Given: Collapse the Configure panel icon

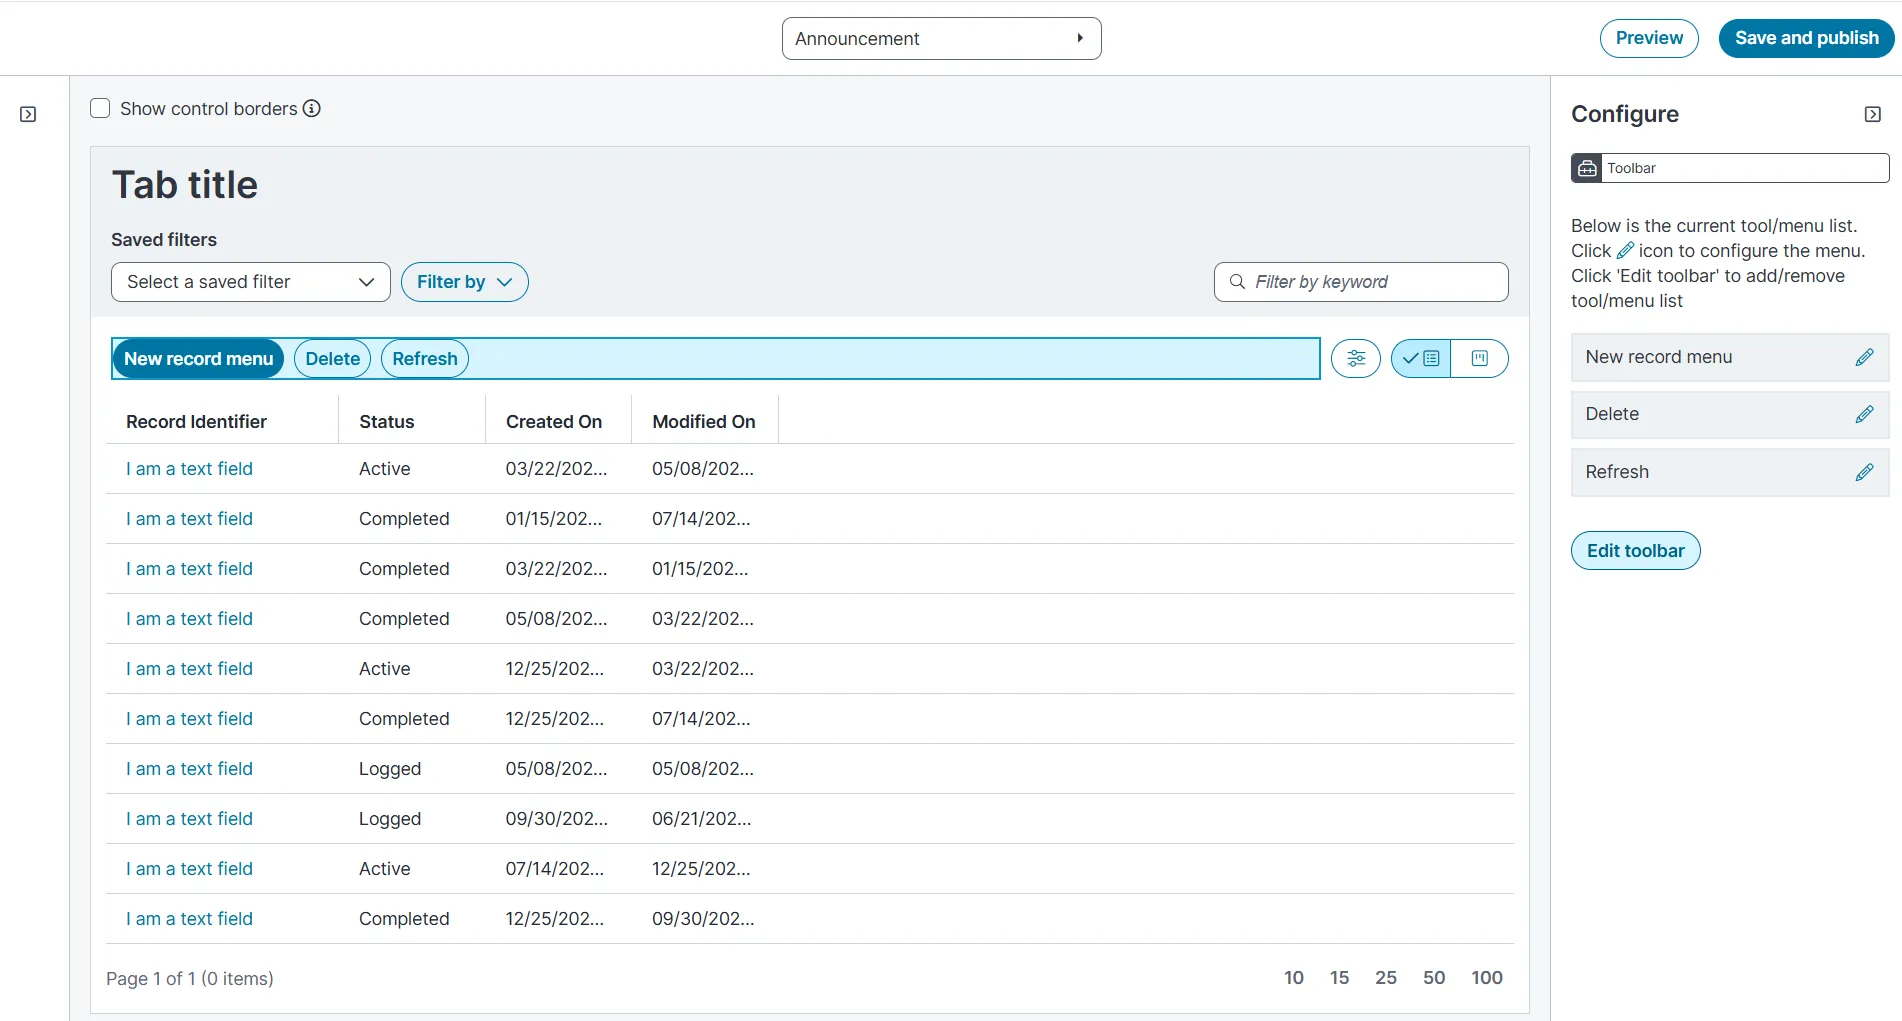Looking at the screenshot, I should tap(1873, 115).
